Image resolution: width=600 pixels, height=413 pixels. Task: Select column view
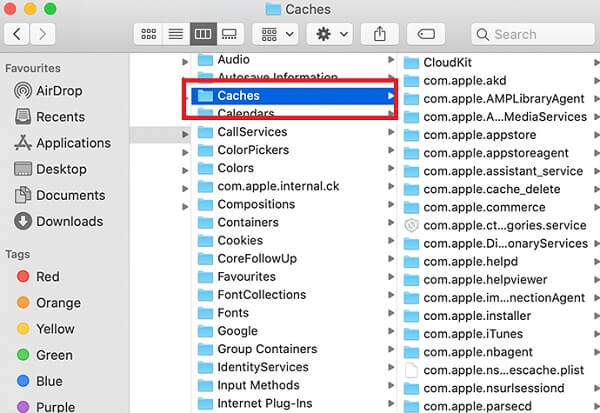pos(203,34)
